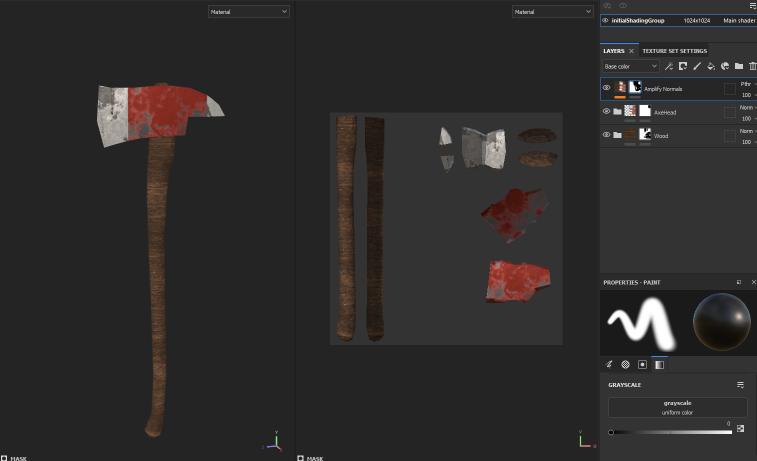Select the Layers tab
The height and width of the screenshot is (461, 757).
pyautogui.click(x=613, y=51)
